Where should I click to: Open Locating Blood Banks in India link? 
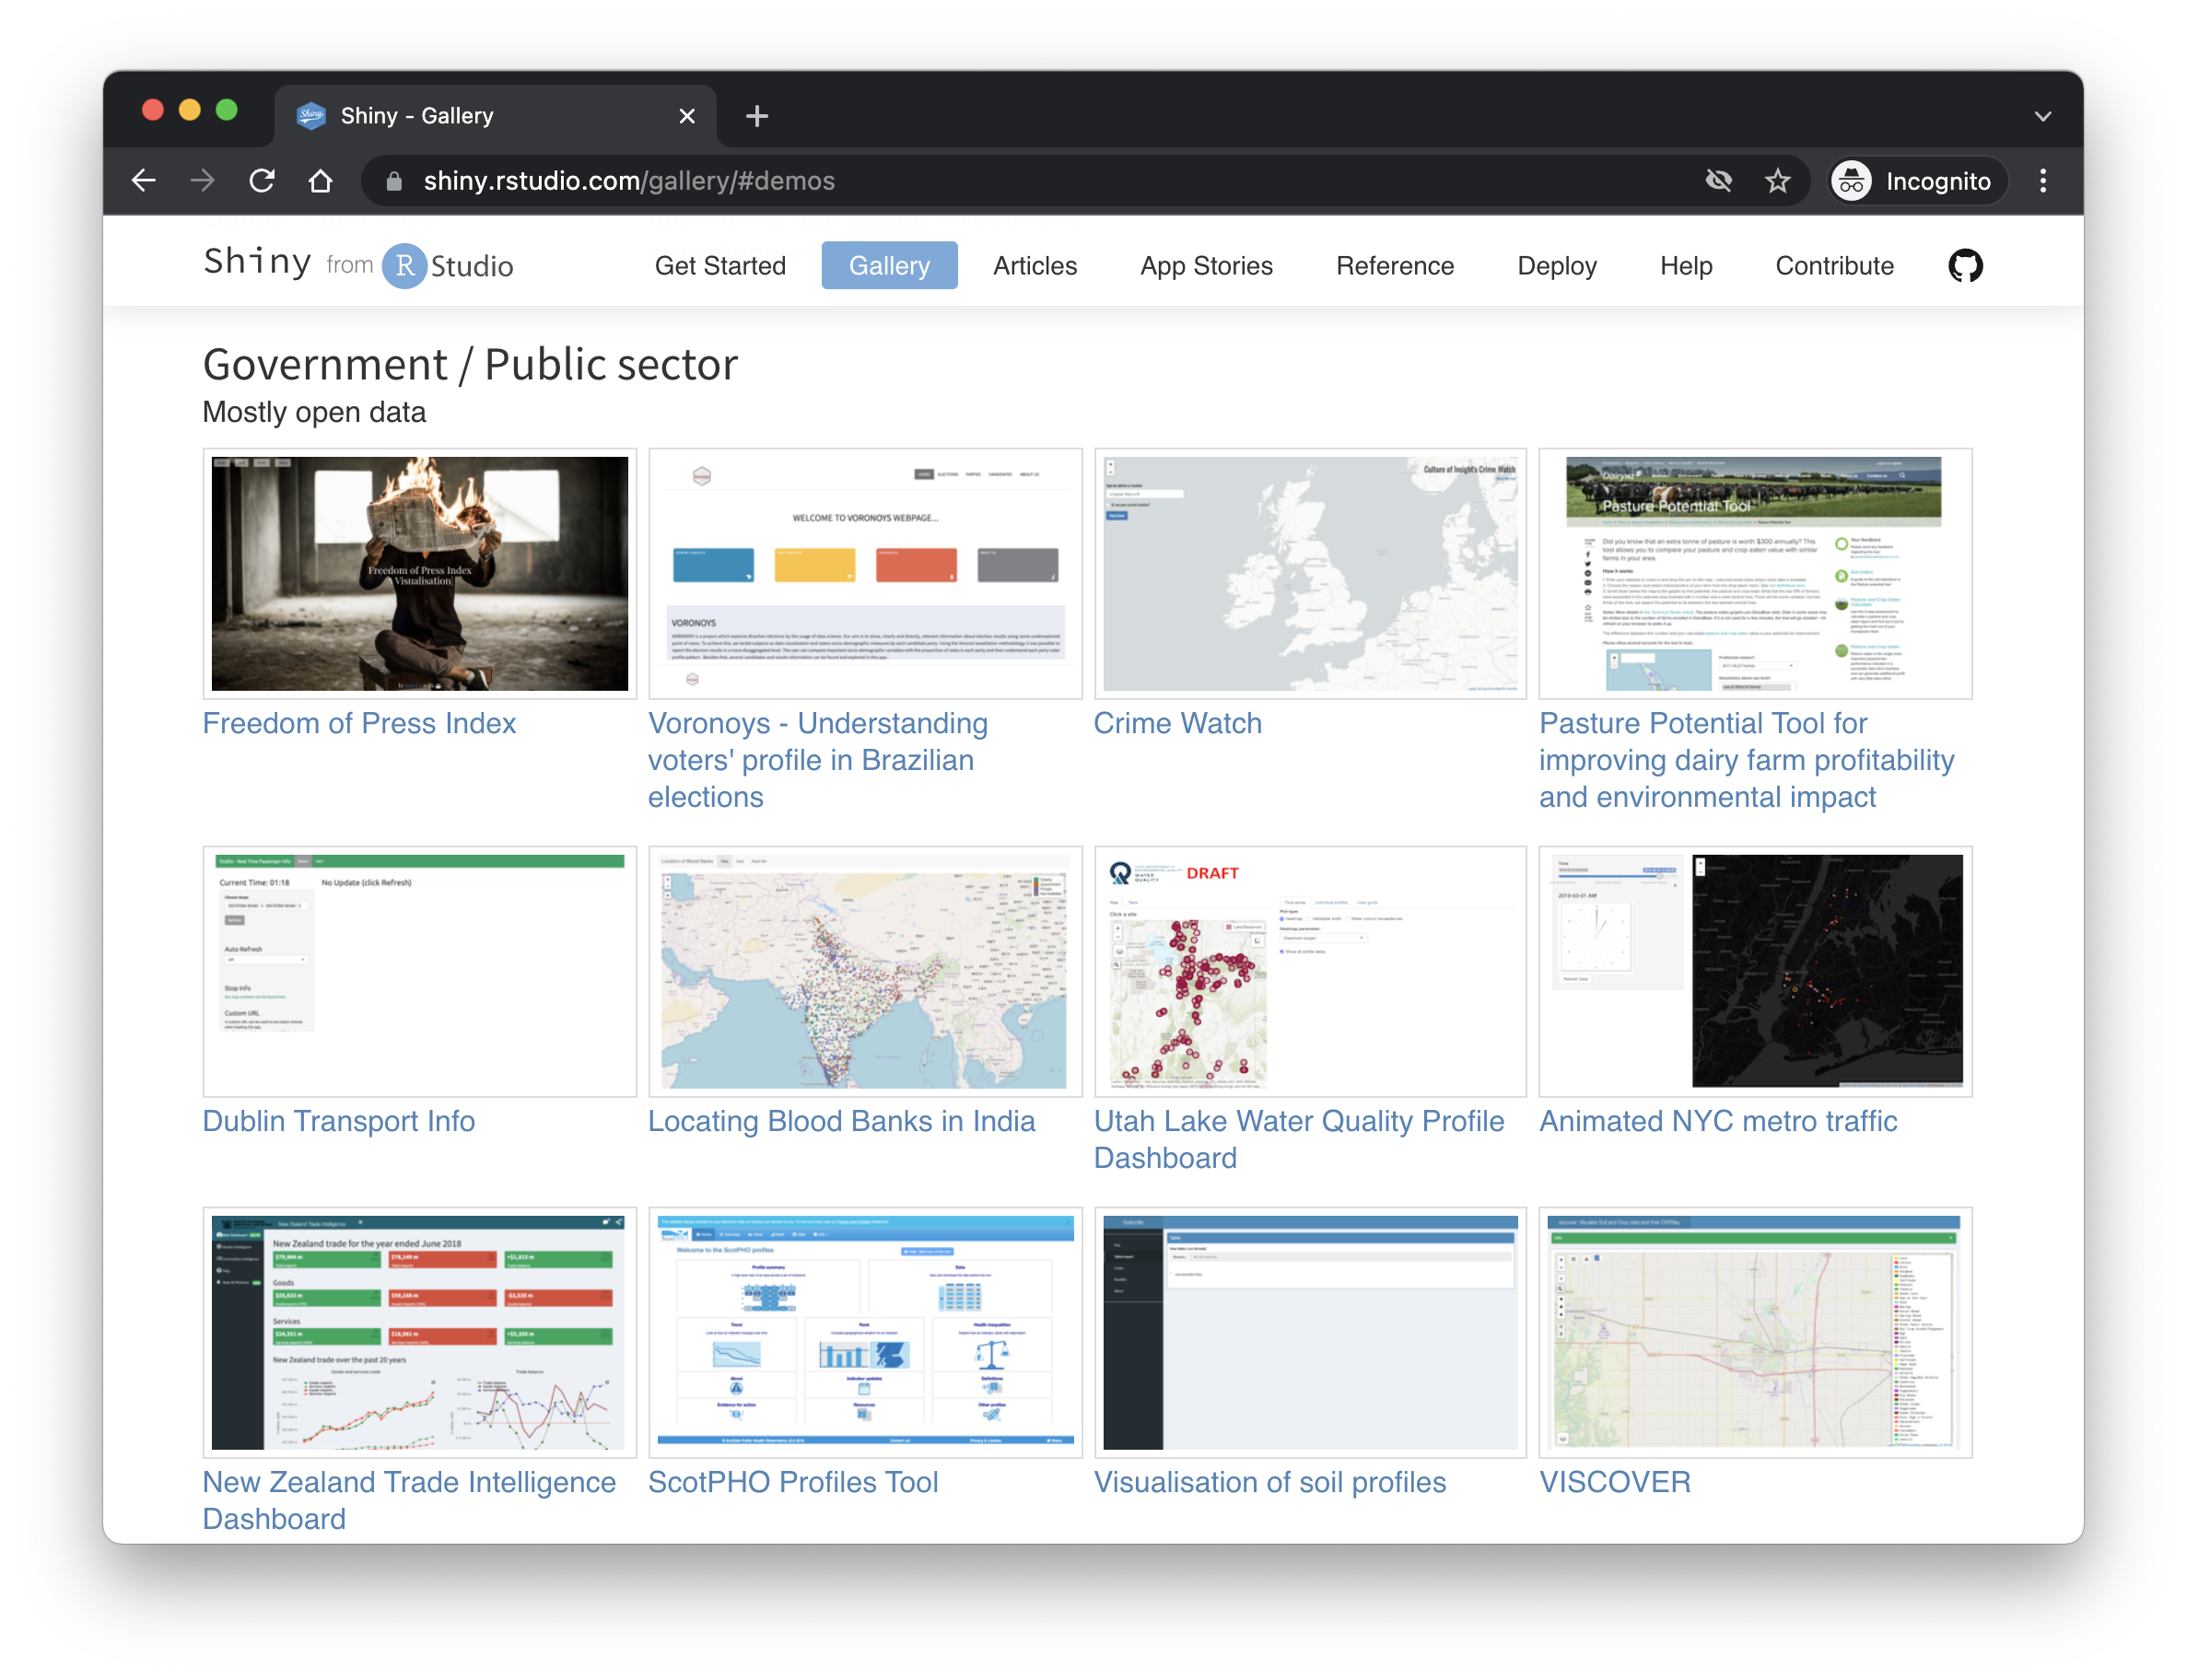(841, 1121)
